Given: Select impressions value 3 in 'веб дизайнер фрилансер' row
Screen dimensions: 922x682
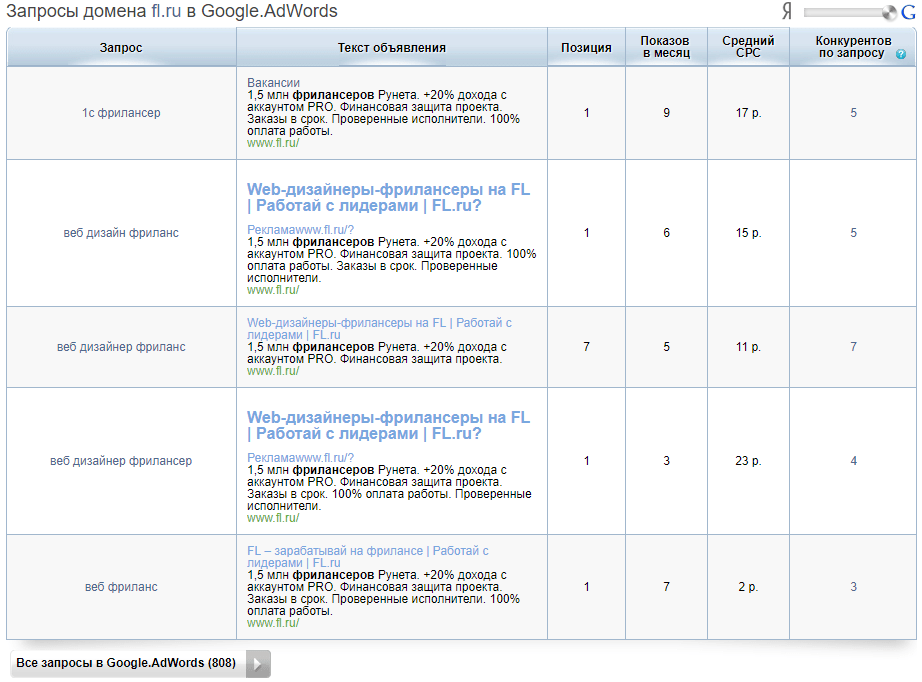Looking at the screenshot, I should pos(666,461).
